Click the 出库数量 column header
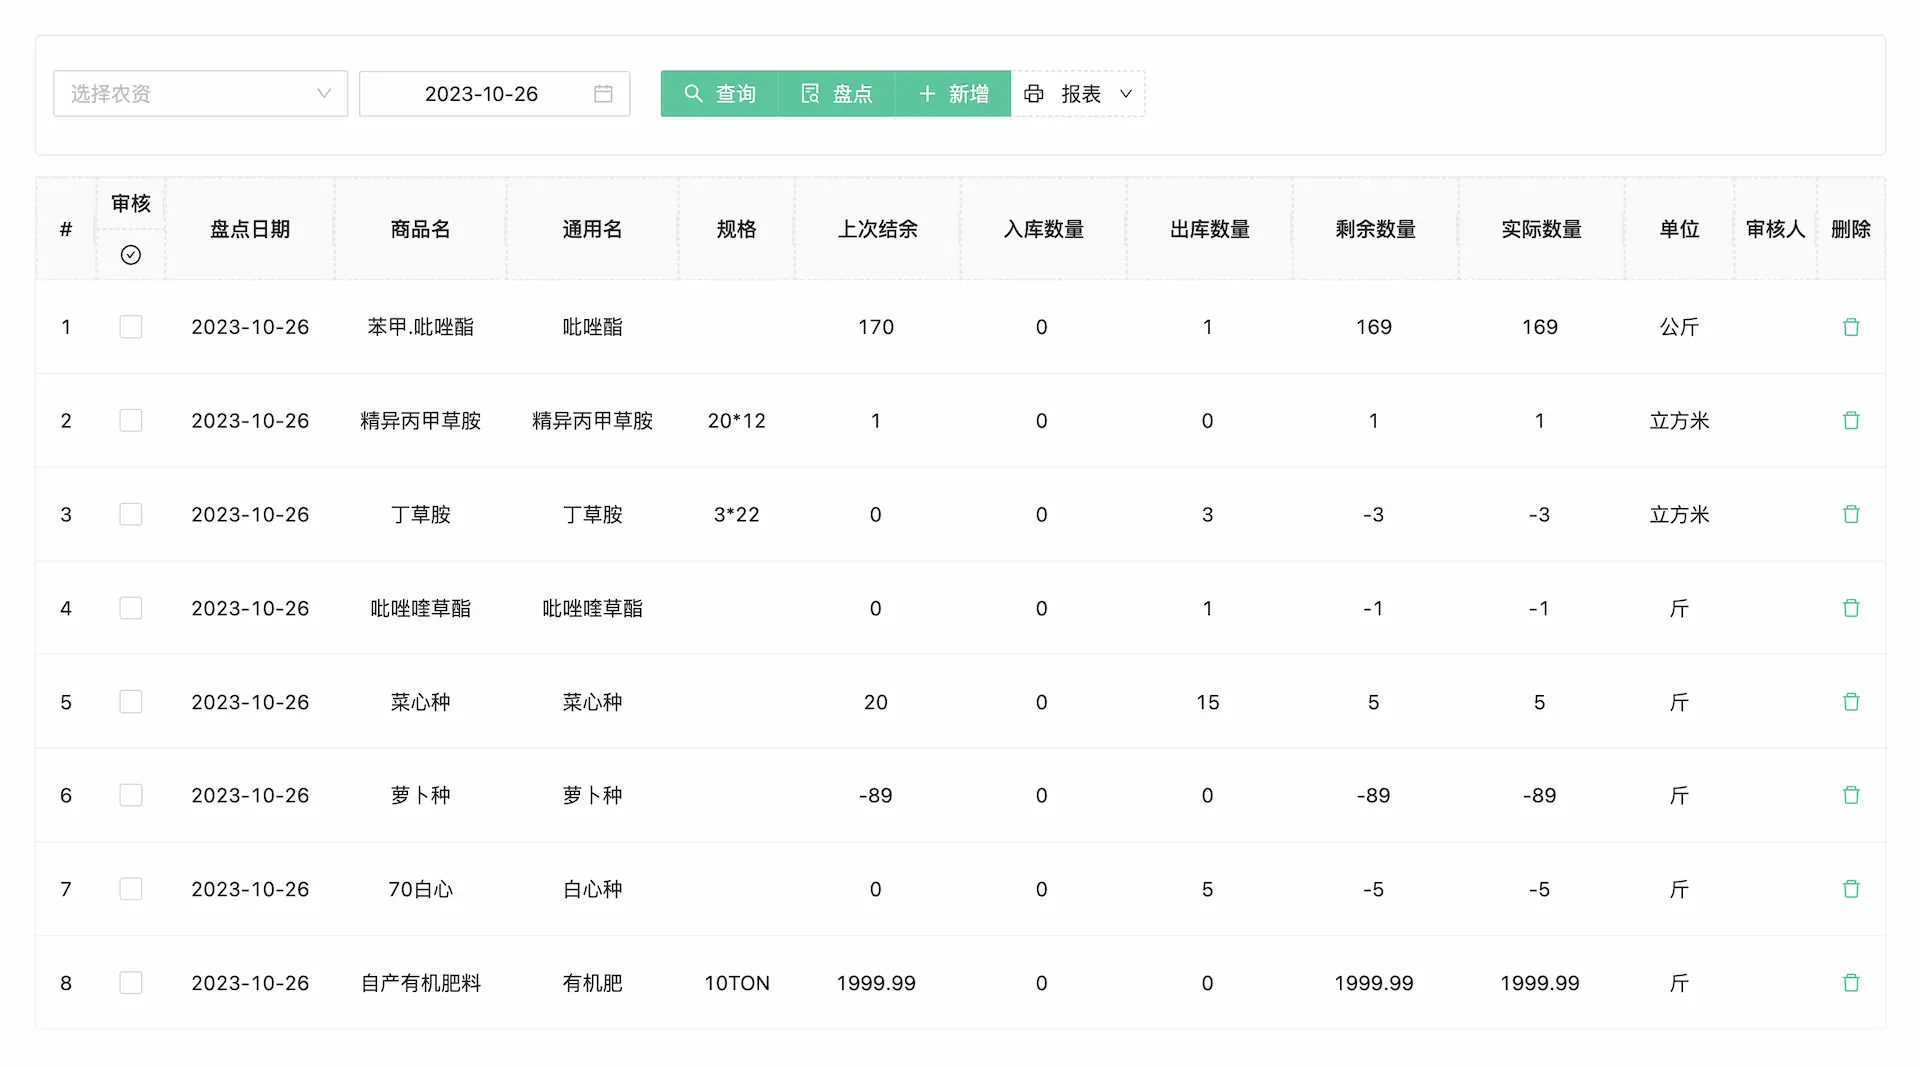Viewport: 1920px width, 1067px height. point(1209,229)
